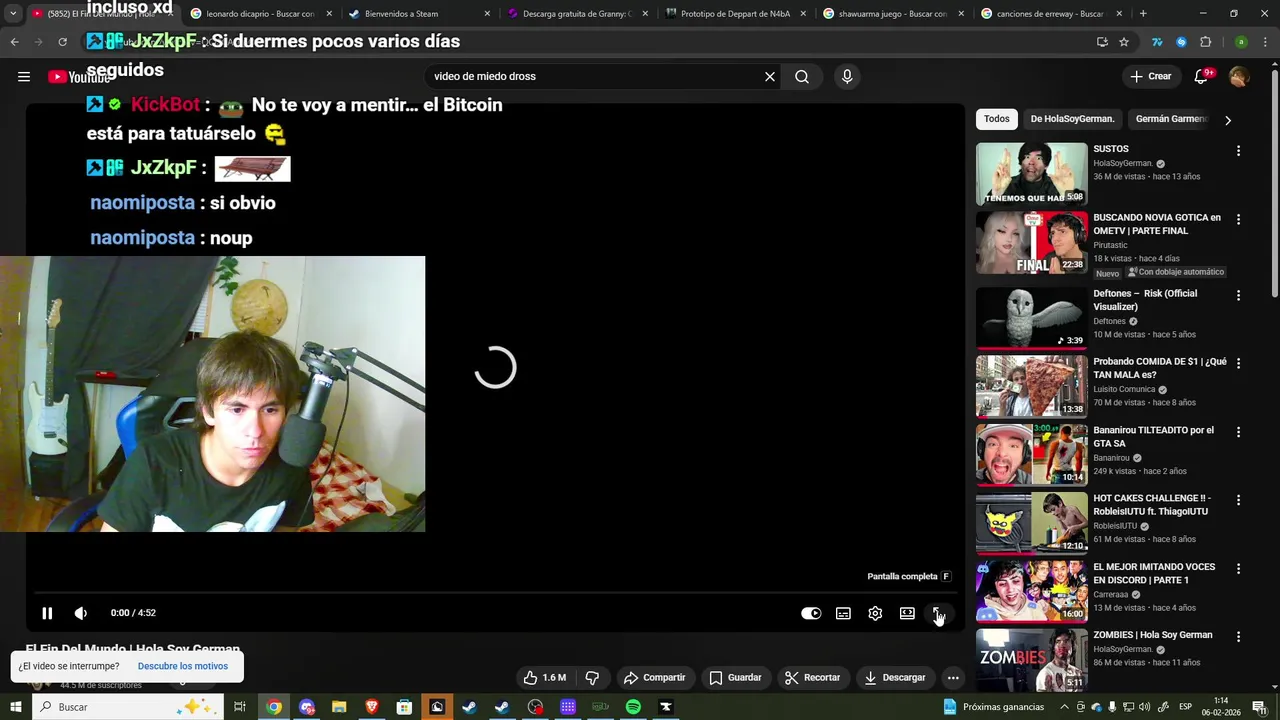
Task: Switch to theater mode in the player
Action: click(907, 613)
